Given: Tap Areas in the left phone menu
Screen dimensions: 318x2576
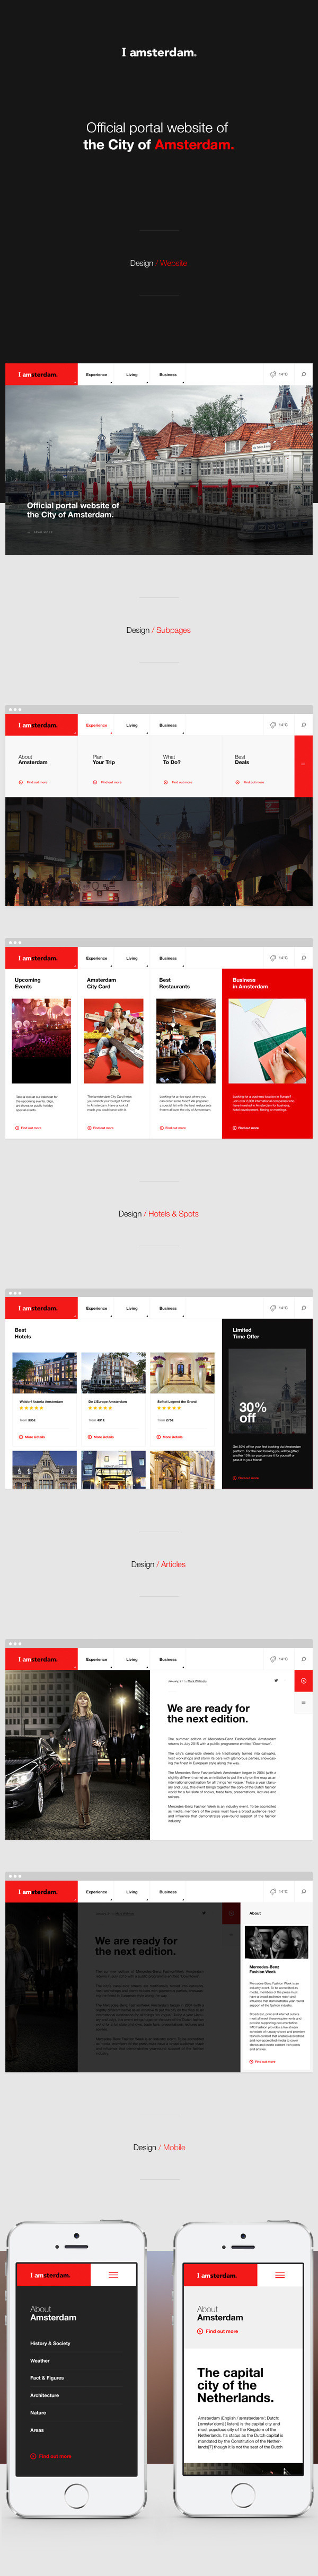Looking at the screenshot, I should pyautogui.click(x=37, y=2430).
